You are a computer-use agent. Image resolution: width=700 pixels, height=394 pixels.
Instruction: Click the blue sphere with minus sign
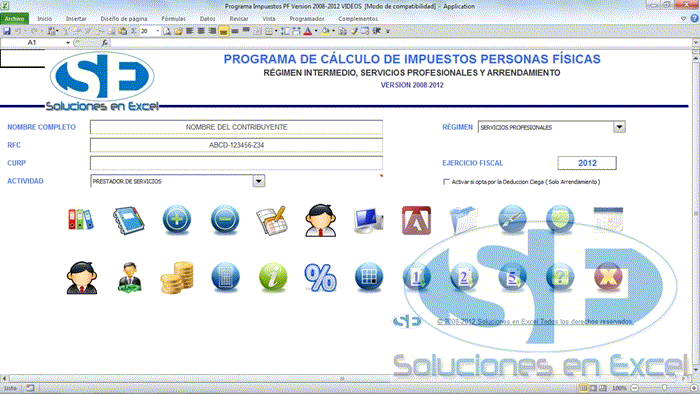tap(225, 220)
